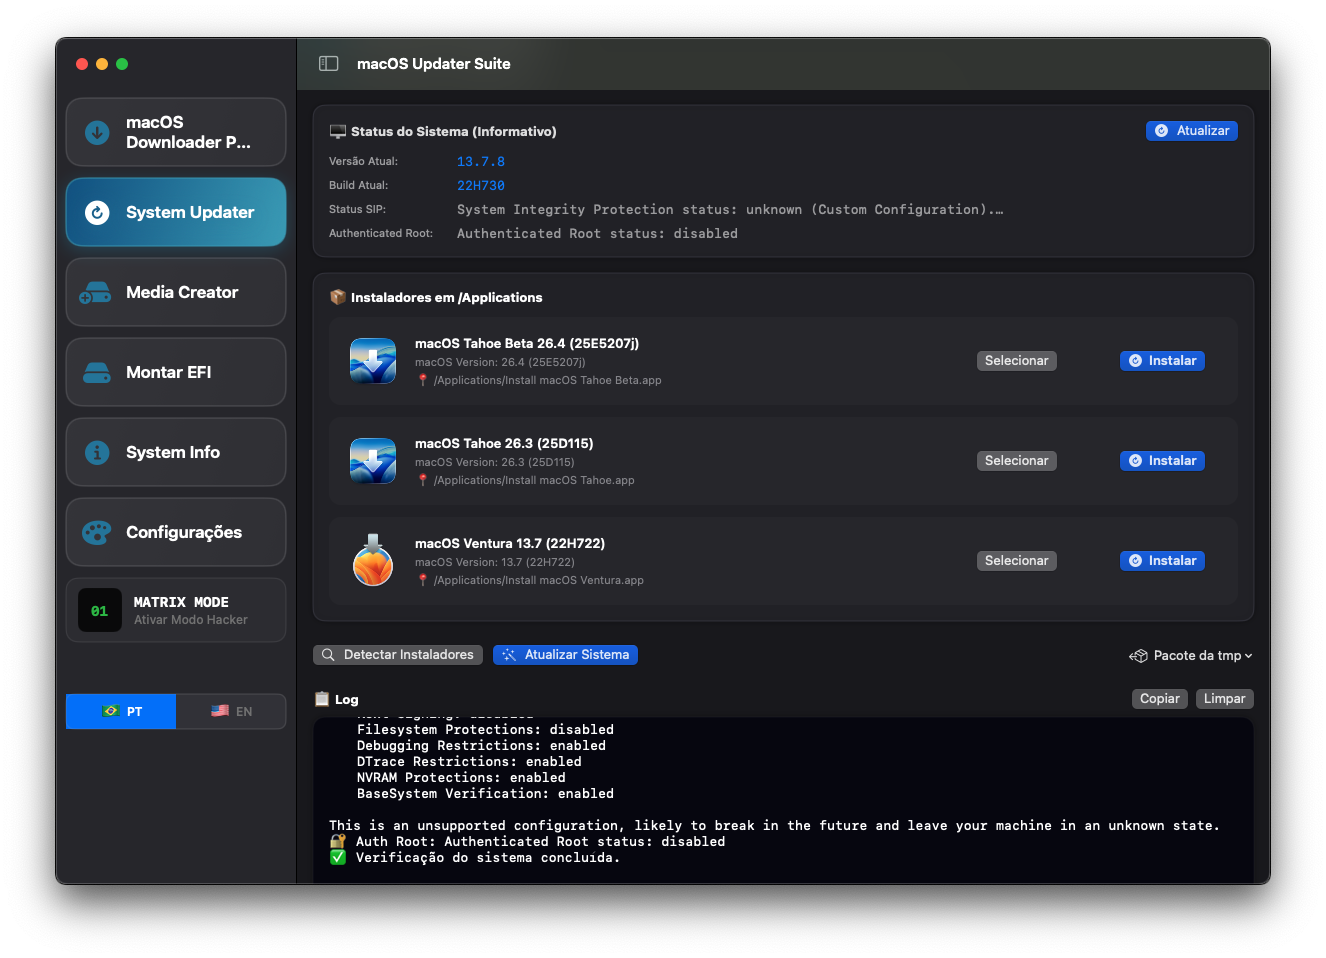This screenshot has height=958, width=1326.
Task: Click the macOS Ventura installer icon
Action: (372, 561)
